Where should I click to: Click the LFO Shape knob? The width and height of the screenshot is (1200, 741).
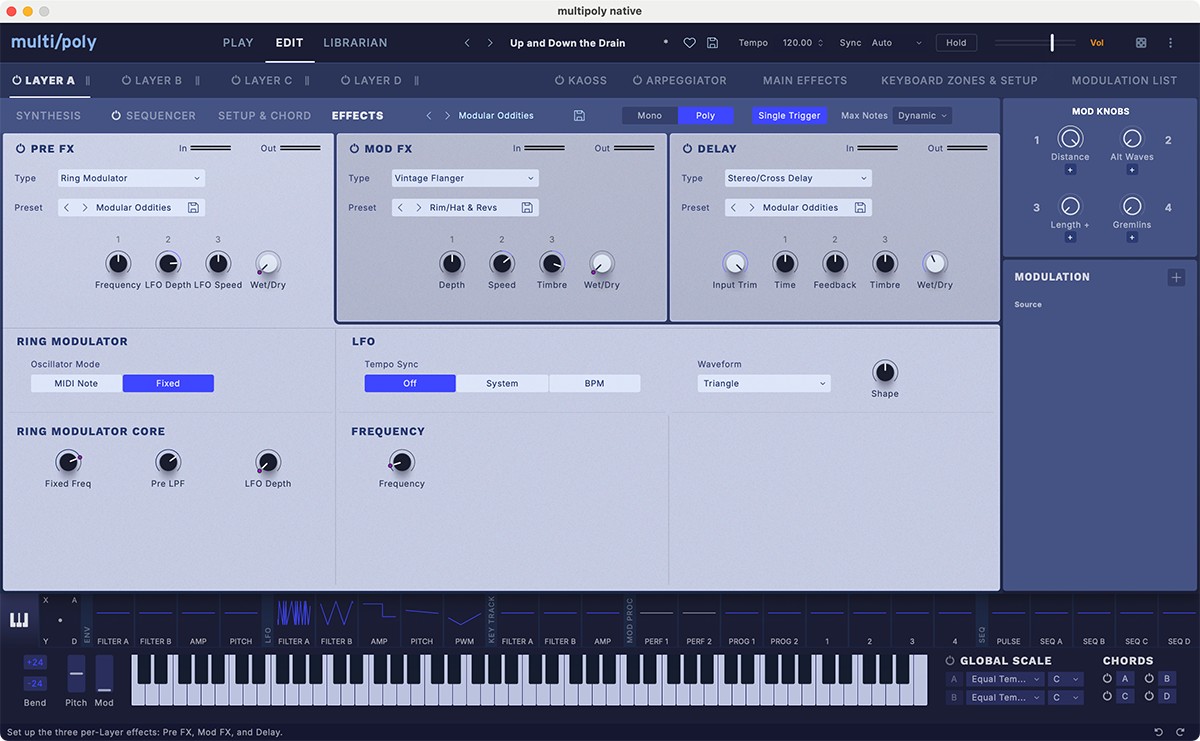pos(885,373)
